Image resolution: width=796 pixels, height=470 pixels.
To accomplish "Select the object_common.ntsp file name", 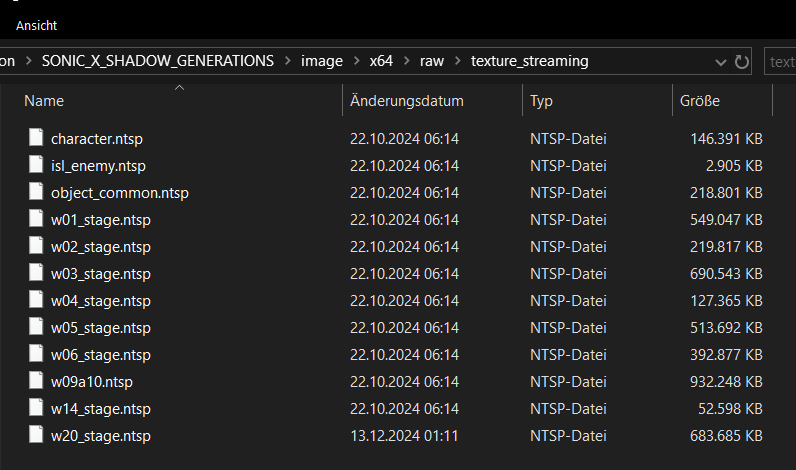I will [120, 193].
